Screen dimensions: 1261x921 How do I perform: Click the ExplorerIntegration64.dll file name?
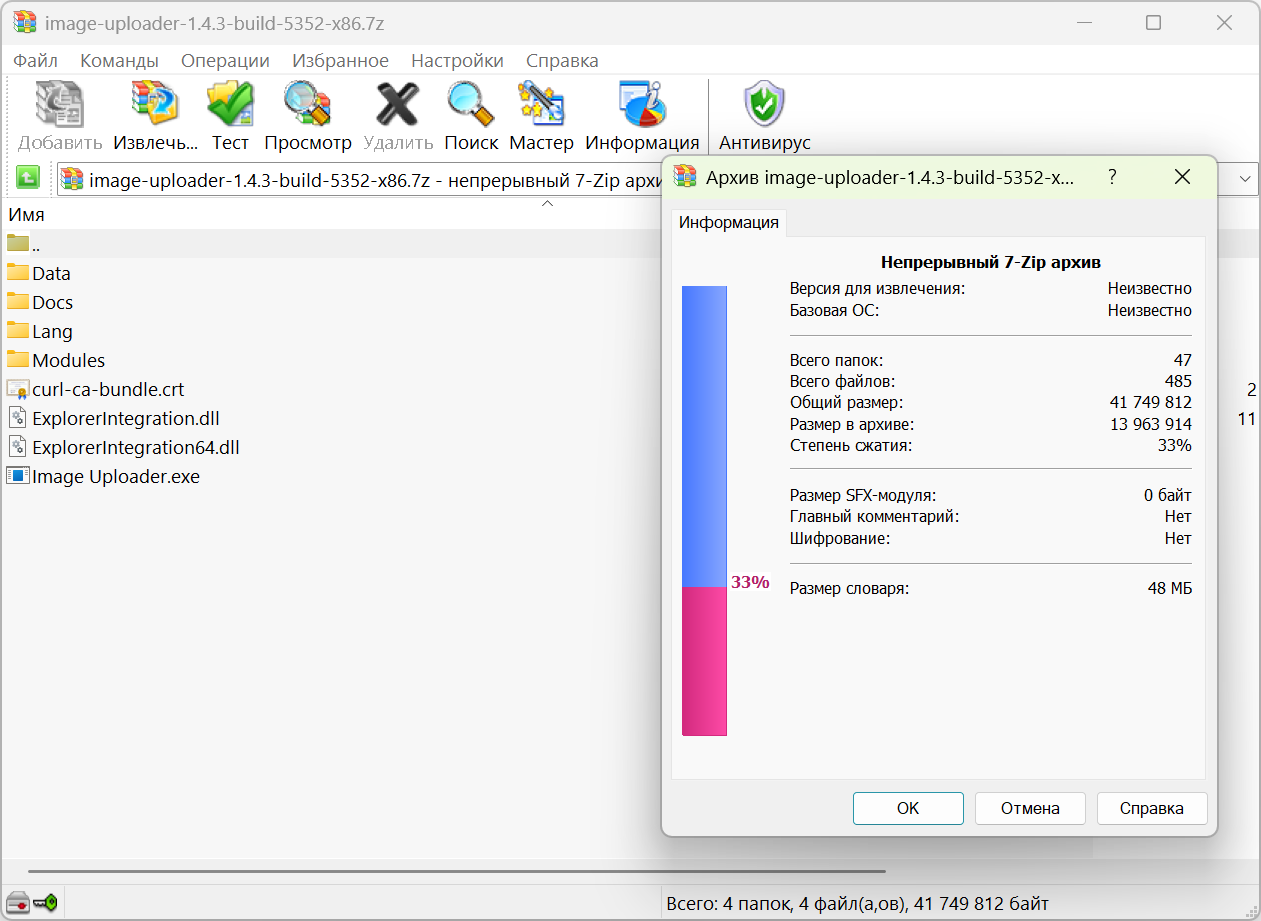point(136,447)
